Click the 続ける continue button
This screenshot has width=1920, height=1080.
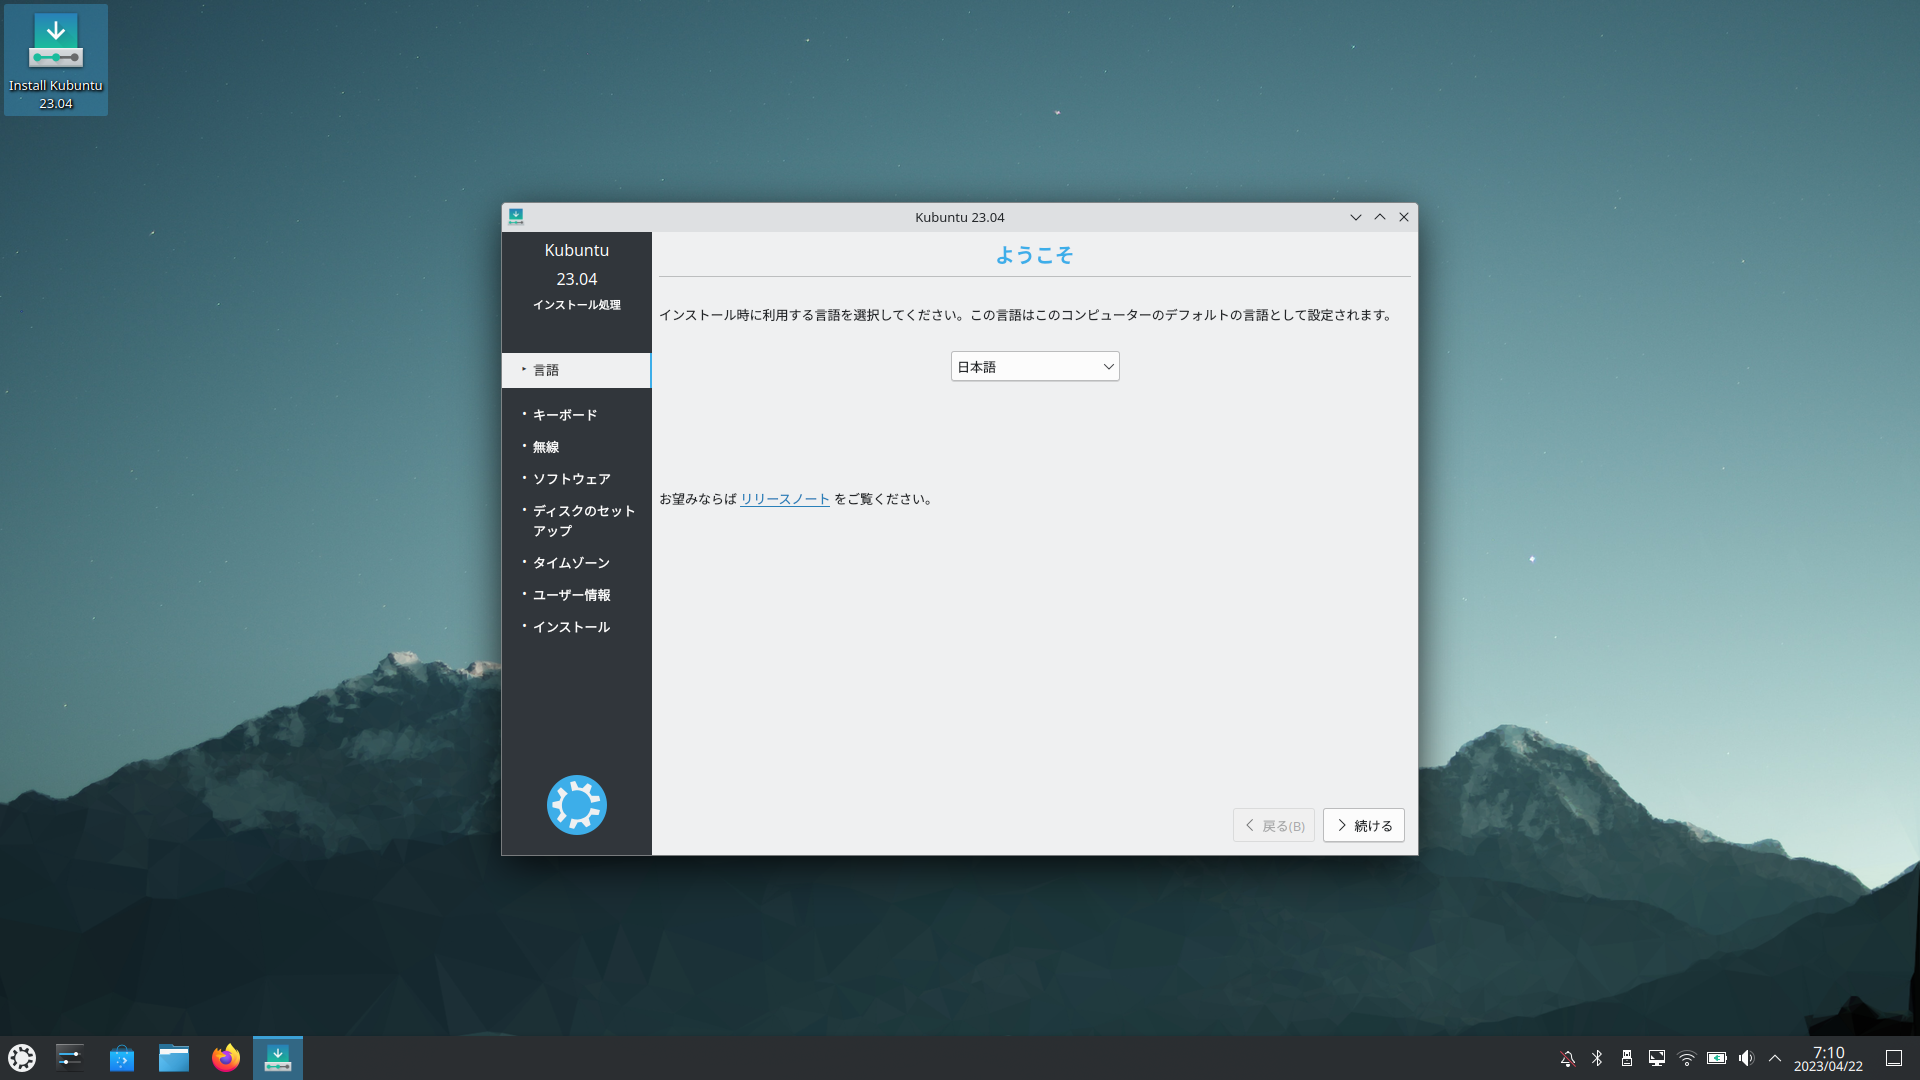pos(1363,826)
